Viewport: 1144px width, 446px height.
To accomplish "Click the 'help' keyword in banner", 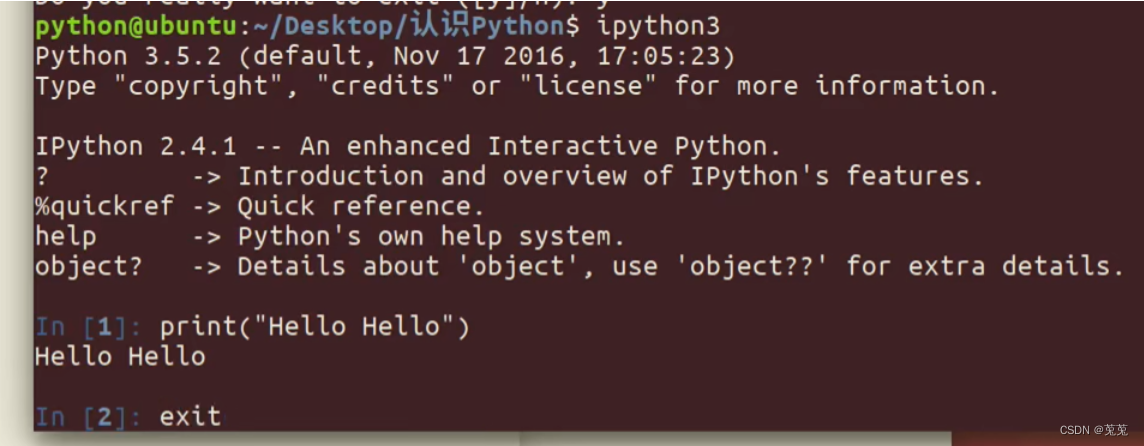I will tap(66, 237).
